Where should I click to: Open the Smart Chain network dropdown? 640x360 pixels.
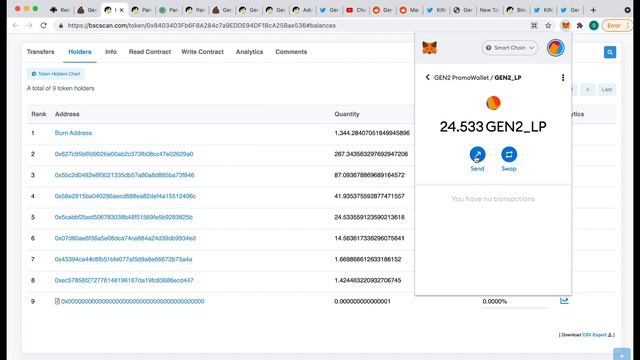509,48
